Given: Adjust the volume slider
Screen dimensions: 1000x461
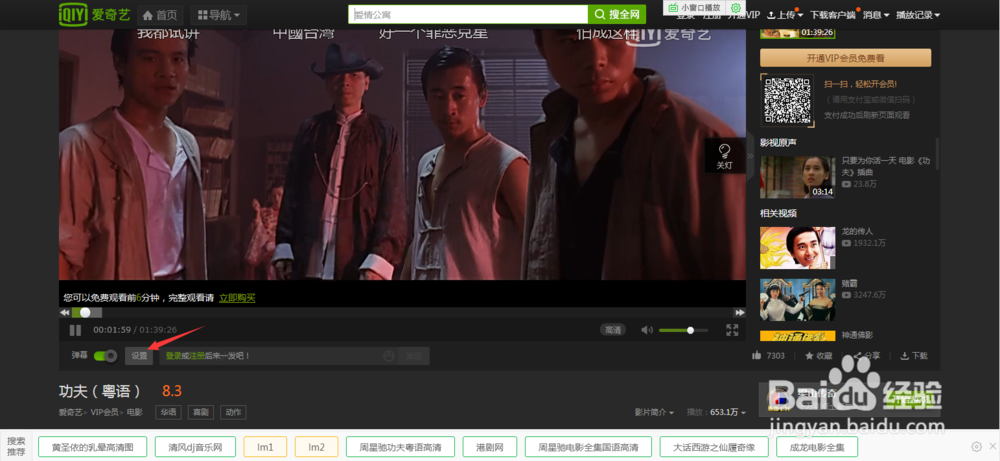Looking at the screenshot, I should [684, 330].
